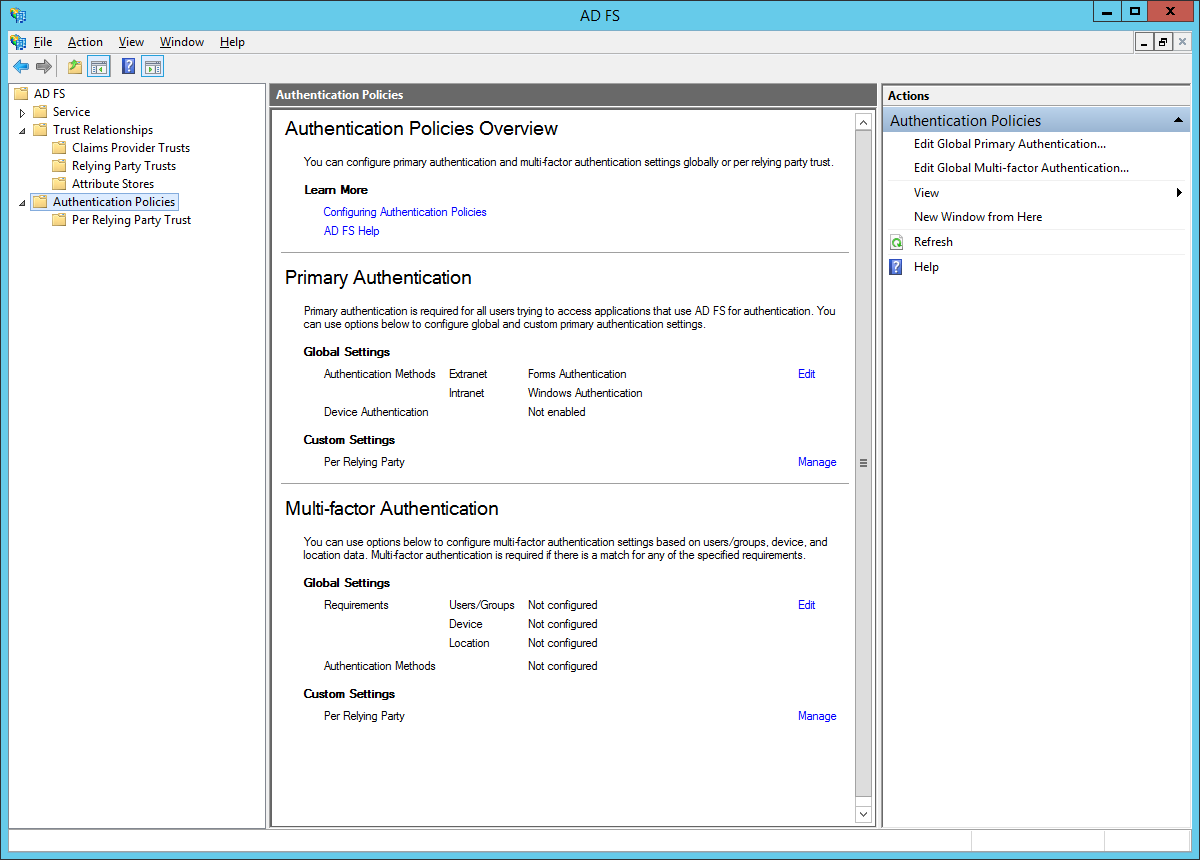Viewport: 1200px width, 860px height.
Task: Open the AD FS Help link
Action: 351,231
